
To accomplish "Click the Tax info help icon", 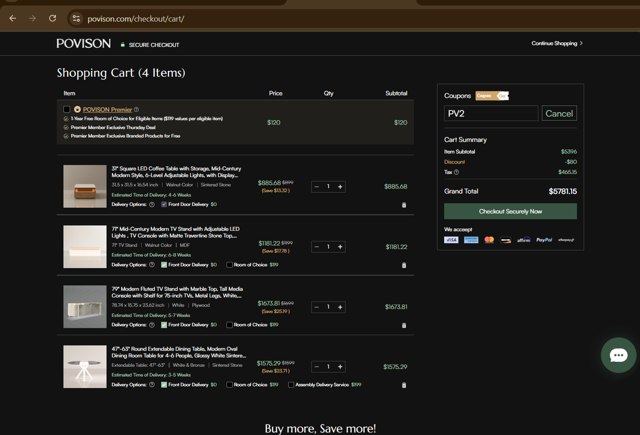I will click(456, 172).
